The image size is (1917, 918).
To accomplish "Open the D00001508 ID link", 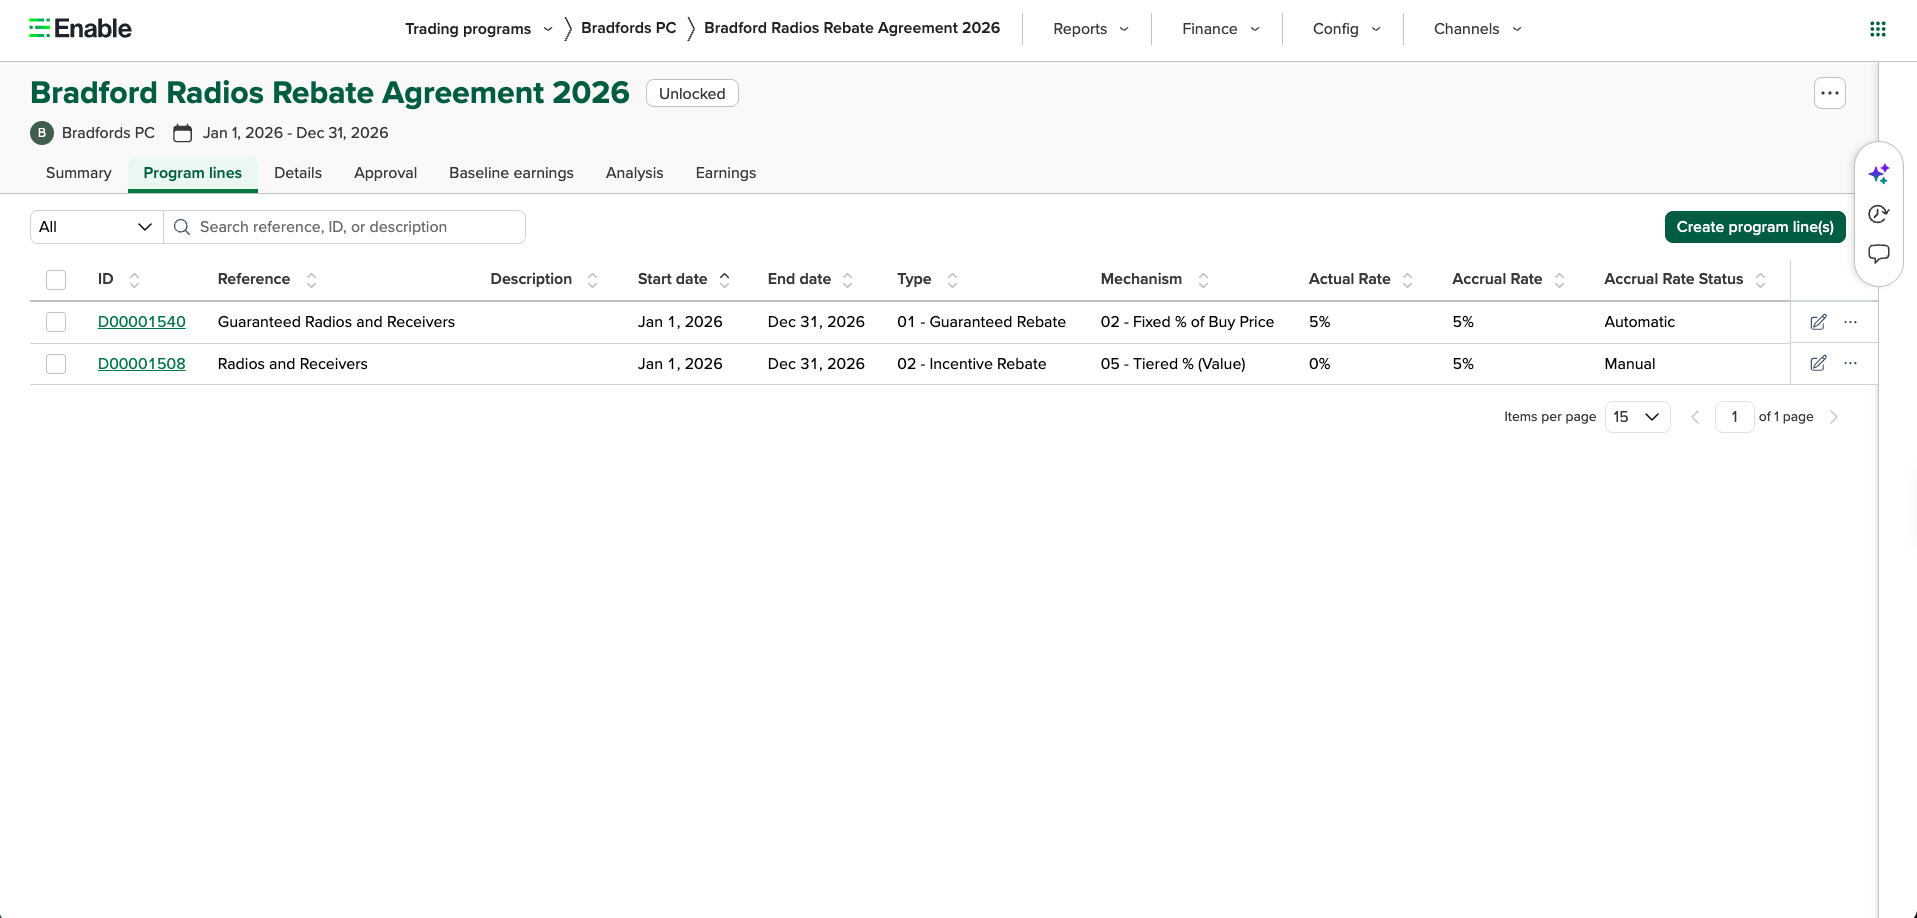I will 142,364.
